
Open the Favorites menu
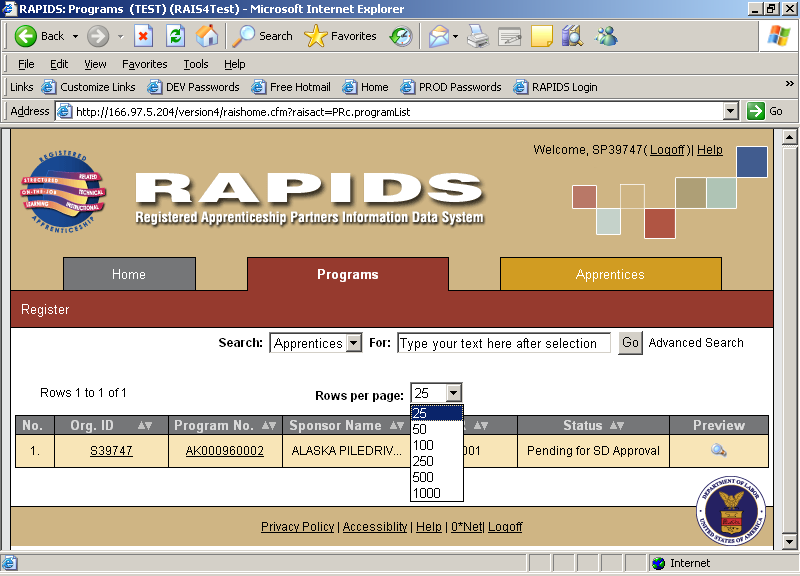(144, 64)
